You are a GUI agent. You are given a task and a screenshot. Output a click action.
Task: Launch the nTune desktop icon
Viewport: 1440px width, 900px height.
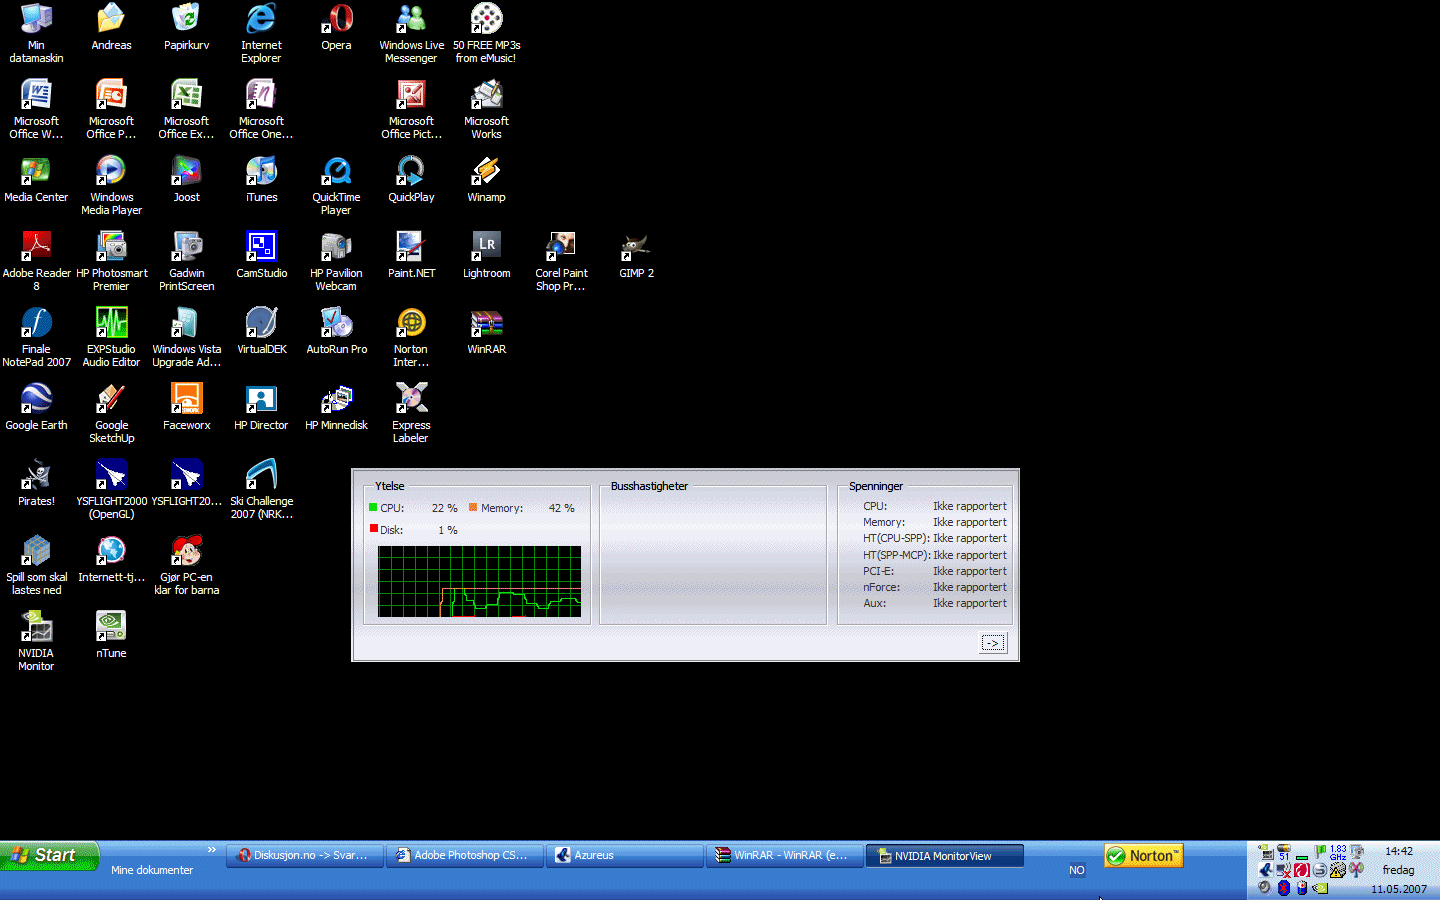pos(111,635)
